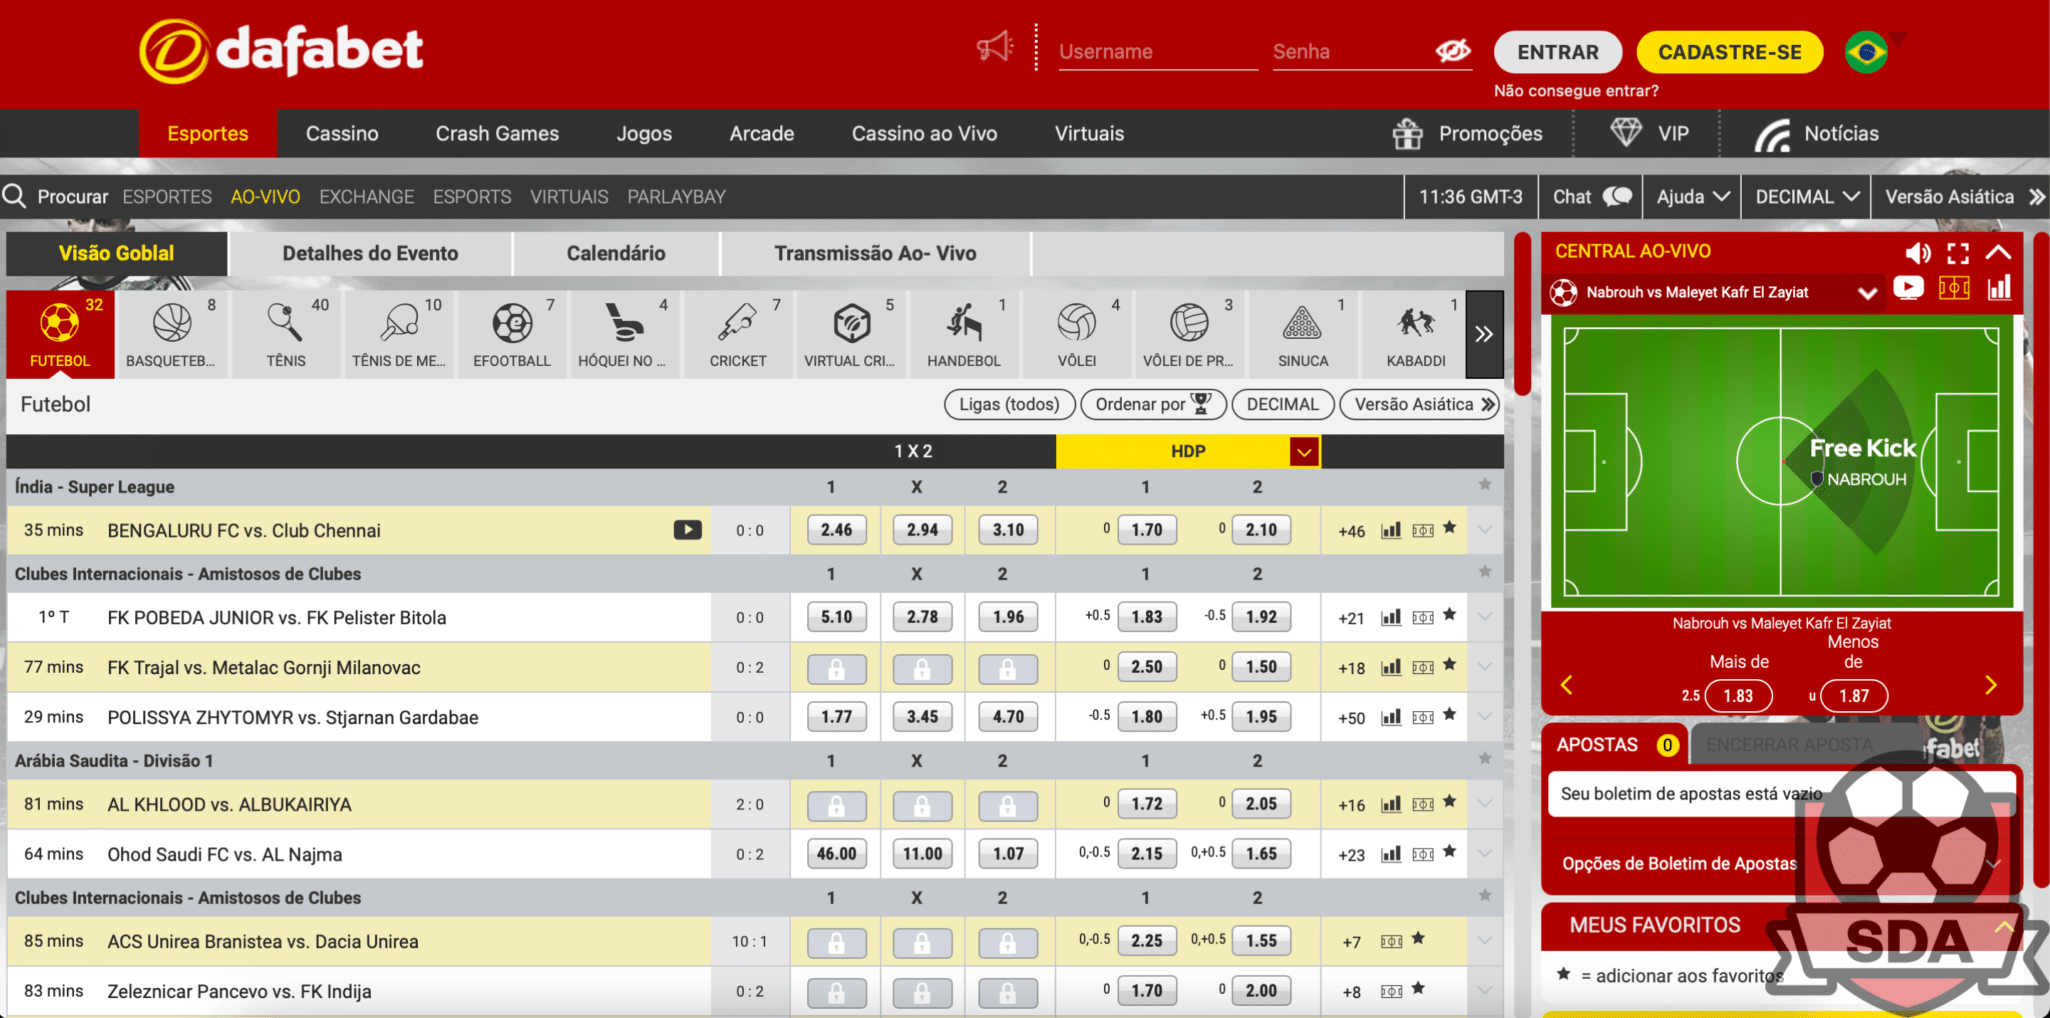Screen dimensions: 2050x1018
Task: Switch to Detalhes do Evento tab
Action: [x=370, y=253]
